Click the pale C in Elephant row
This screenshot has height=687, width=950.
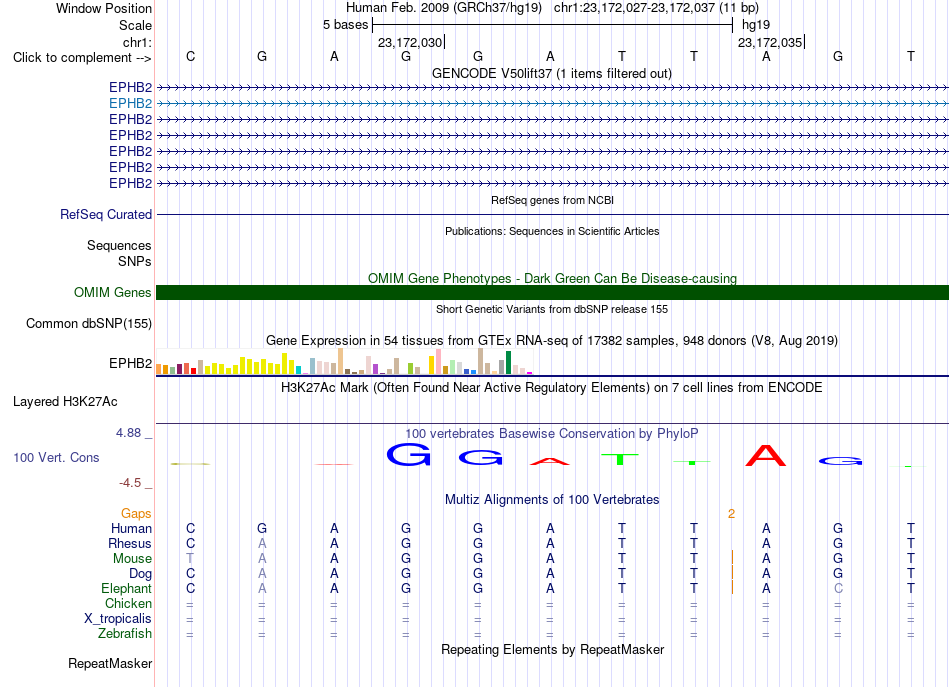pyautogui.click(x=838, y=588)
